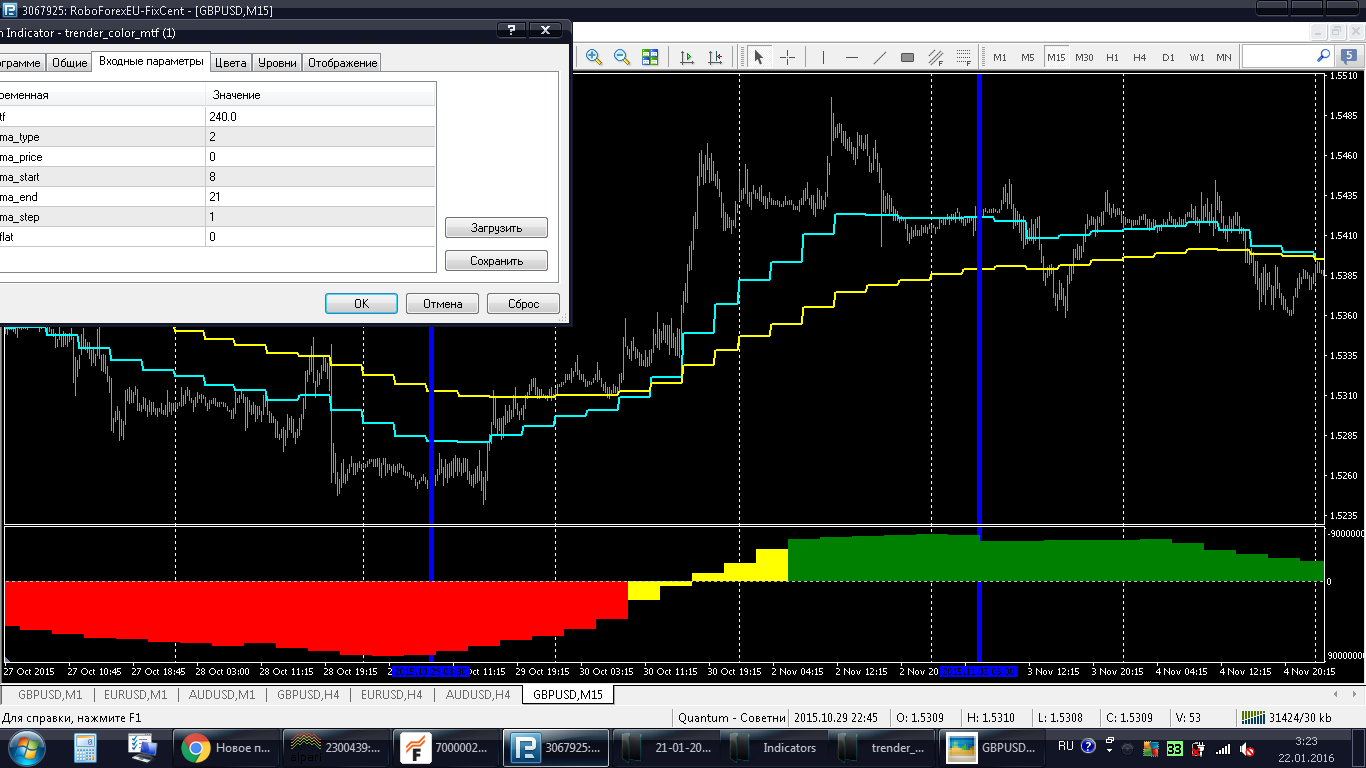Image resolution: width=1366 pixels, height=768 pixels.
Task: Click the search magnifier icon in toolbar
Action: click(1323, 57)
